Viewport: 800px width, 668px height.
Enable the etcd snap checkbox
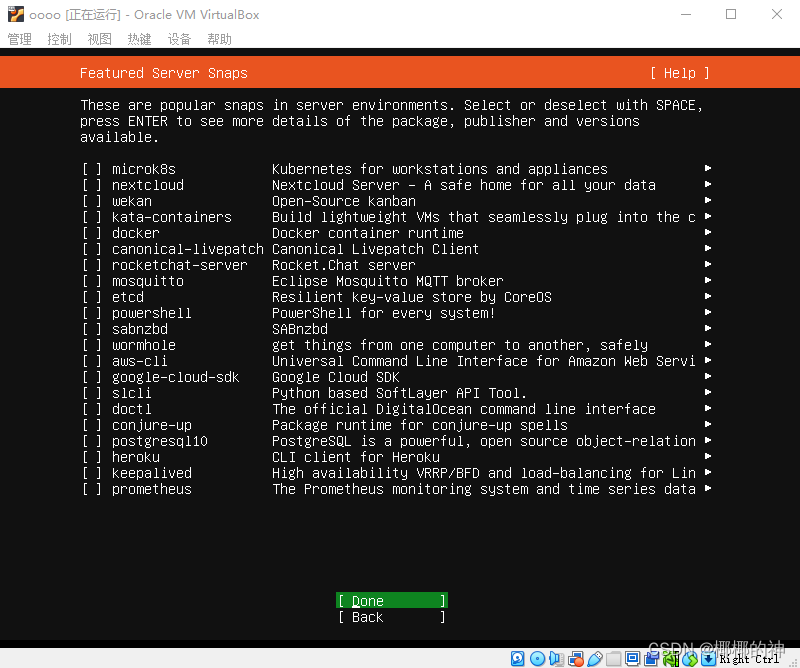tap(92, 297)
